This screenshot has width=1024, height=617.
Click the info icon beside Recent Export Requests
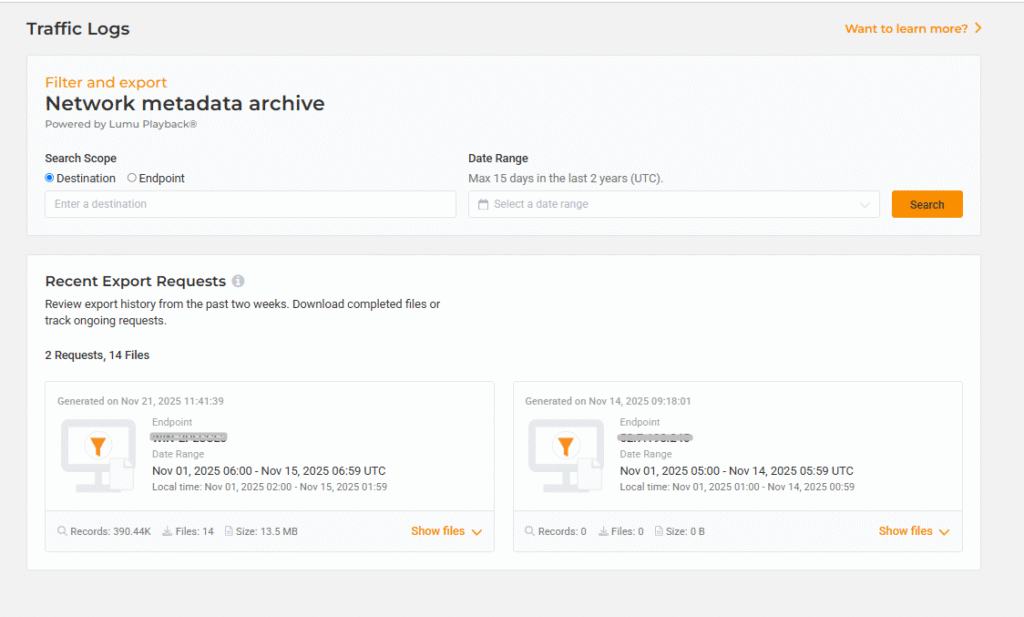(238, 281)
